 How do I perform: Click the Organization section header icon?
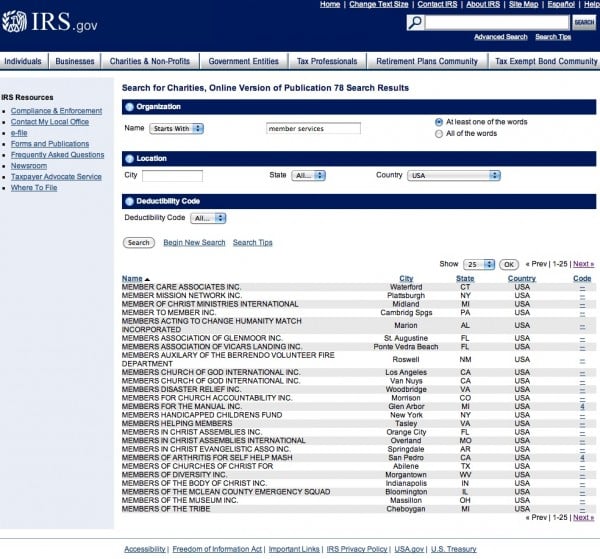tap(129, 106)
